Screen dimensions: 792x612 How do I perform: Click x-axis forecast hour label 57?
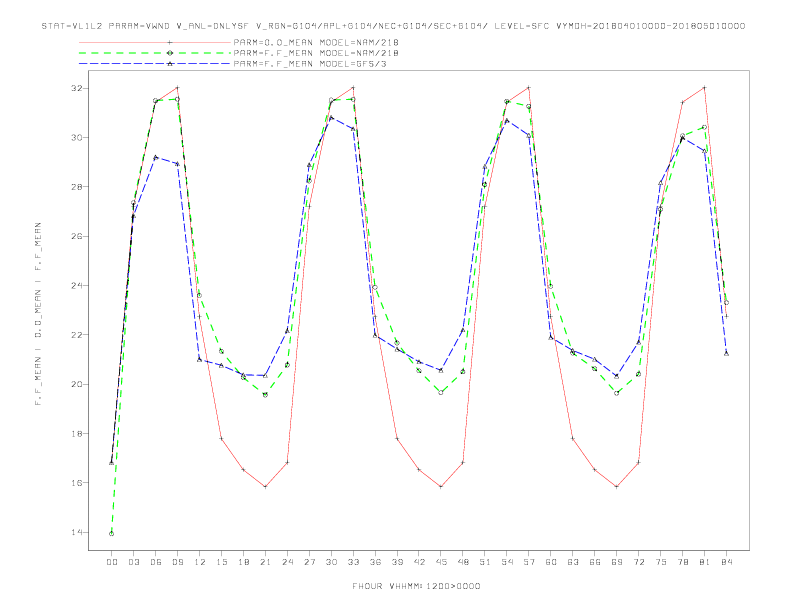(x=529, y=562)
